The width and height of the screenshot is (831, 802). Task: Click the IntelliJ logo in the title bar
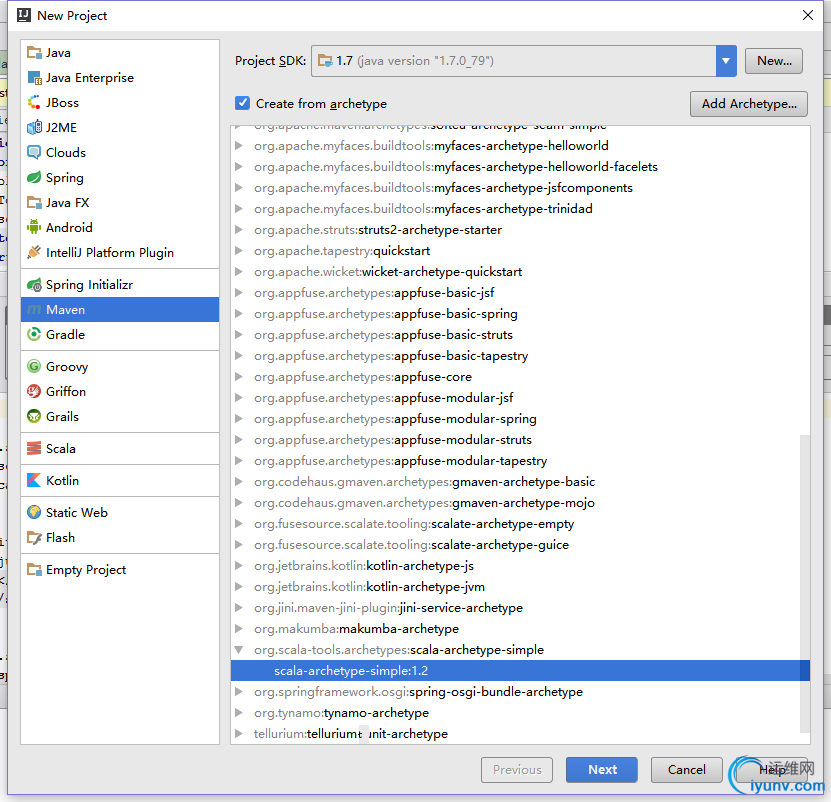pyautogui.click(x=24, y=15)
